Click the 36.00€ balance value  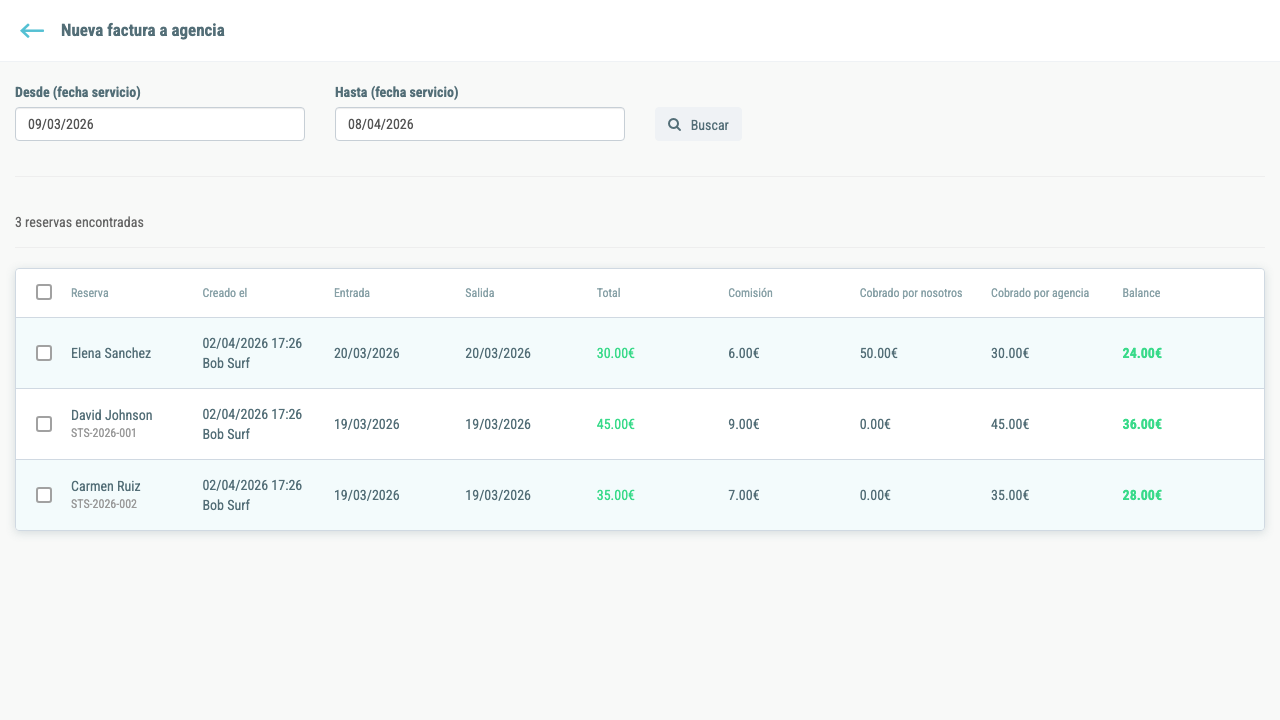pyautogui.click(x=1142, y=424)
